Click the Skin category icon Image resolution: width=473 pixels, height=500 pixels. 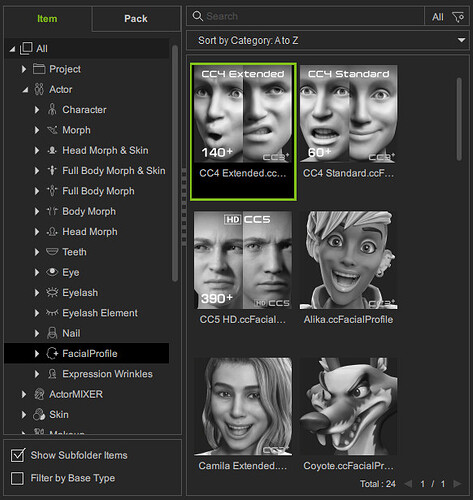[39, 414]
